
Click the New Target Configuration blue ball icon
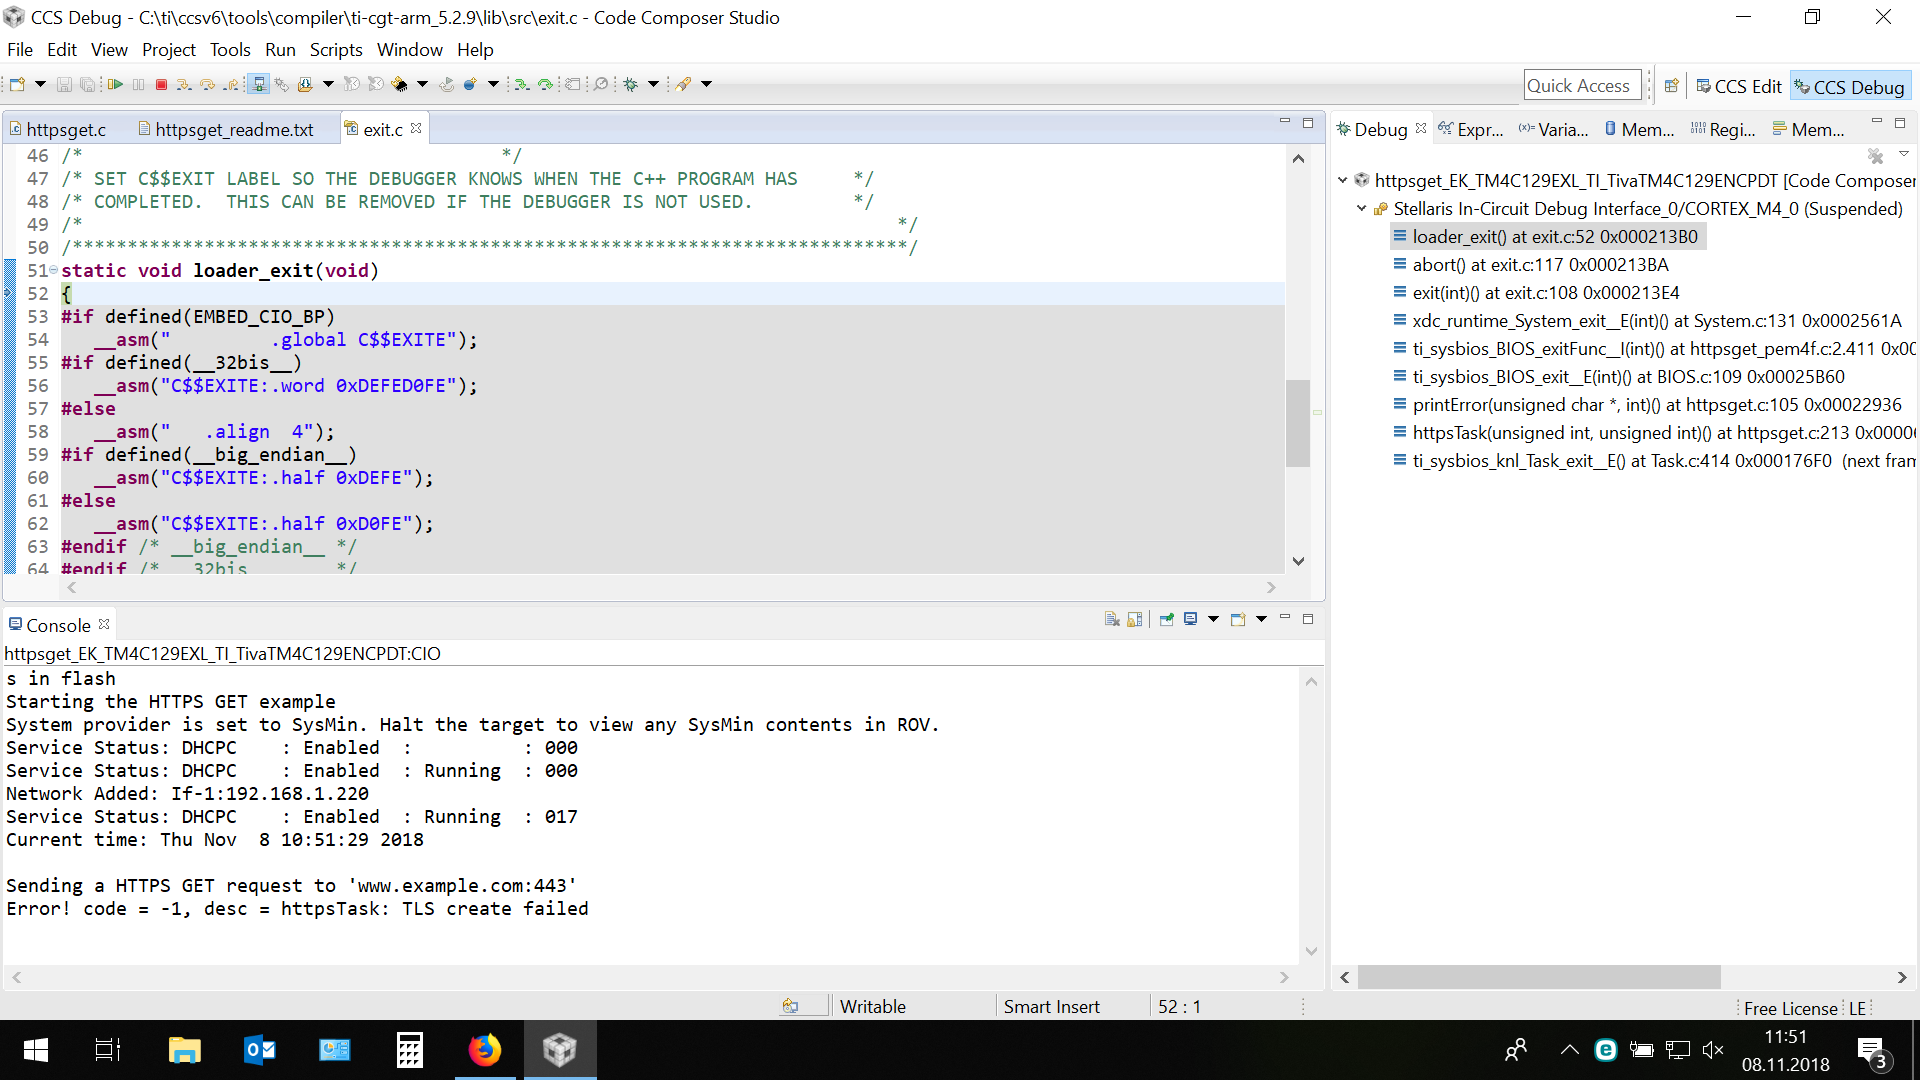pyautogui.click(x=470, y=85)
